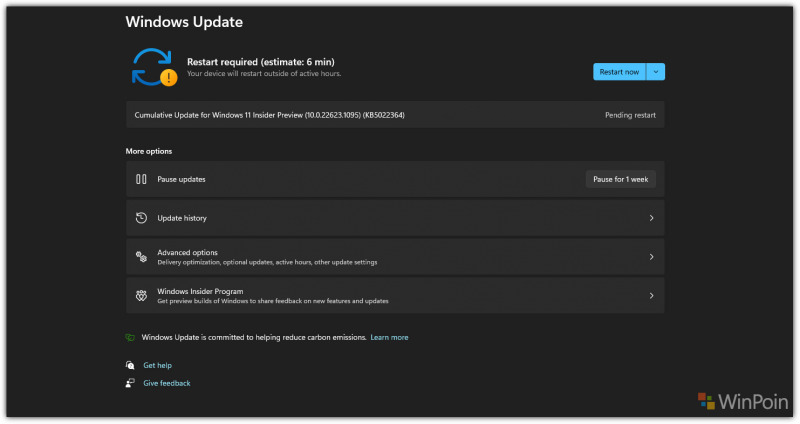800x424 pixels.
Task: Open the Give feedback link
Action: (x=166, y=383)
